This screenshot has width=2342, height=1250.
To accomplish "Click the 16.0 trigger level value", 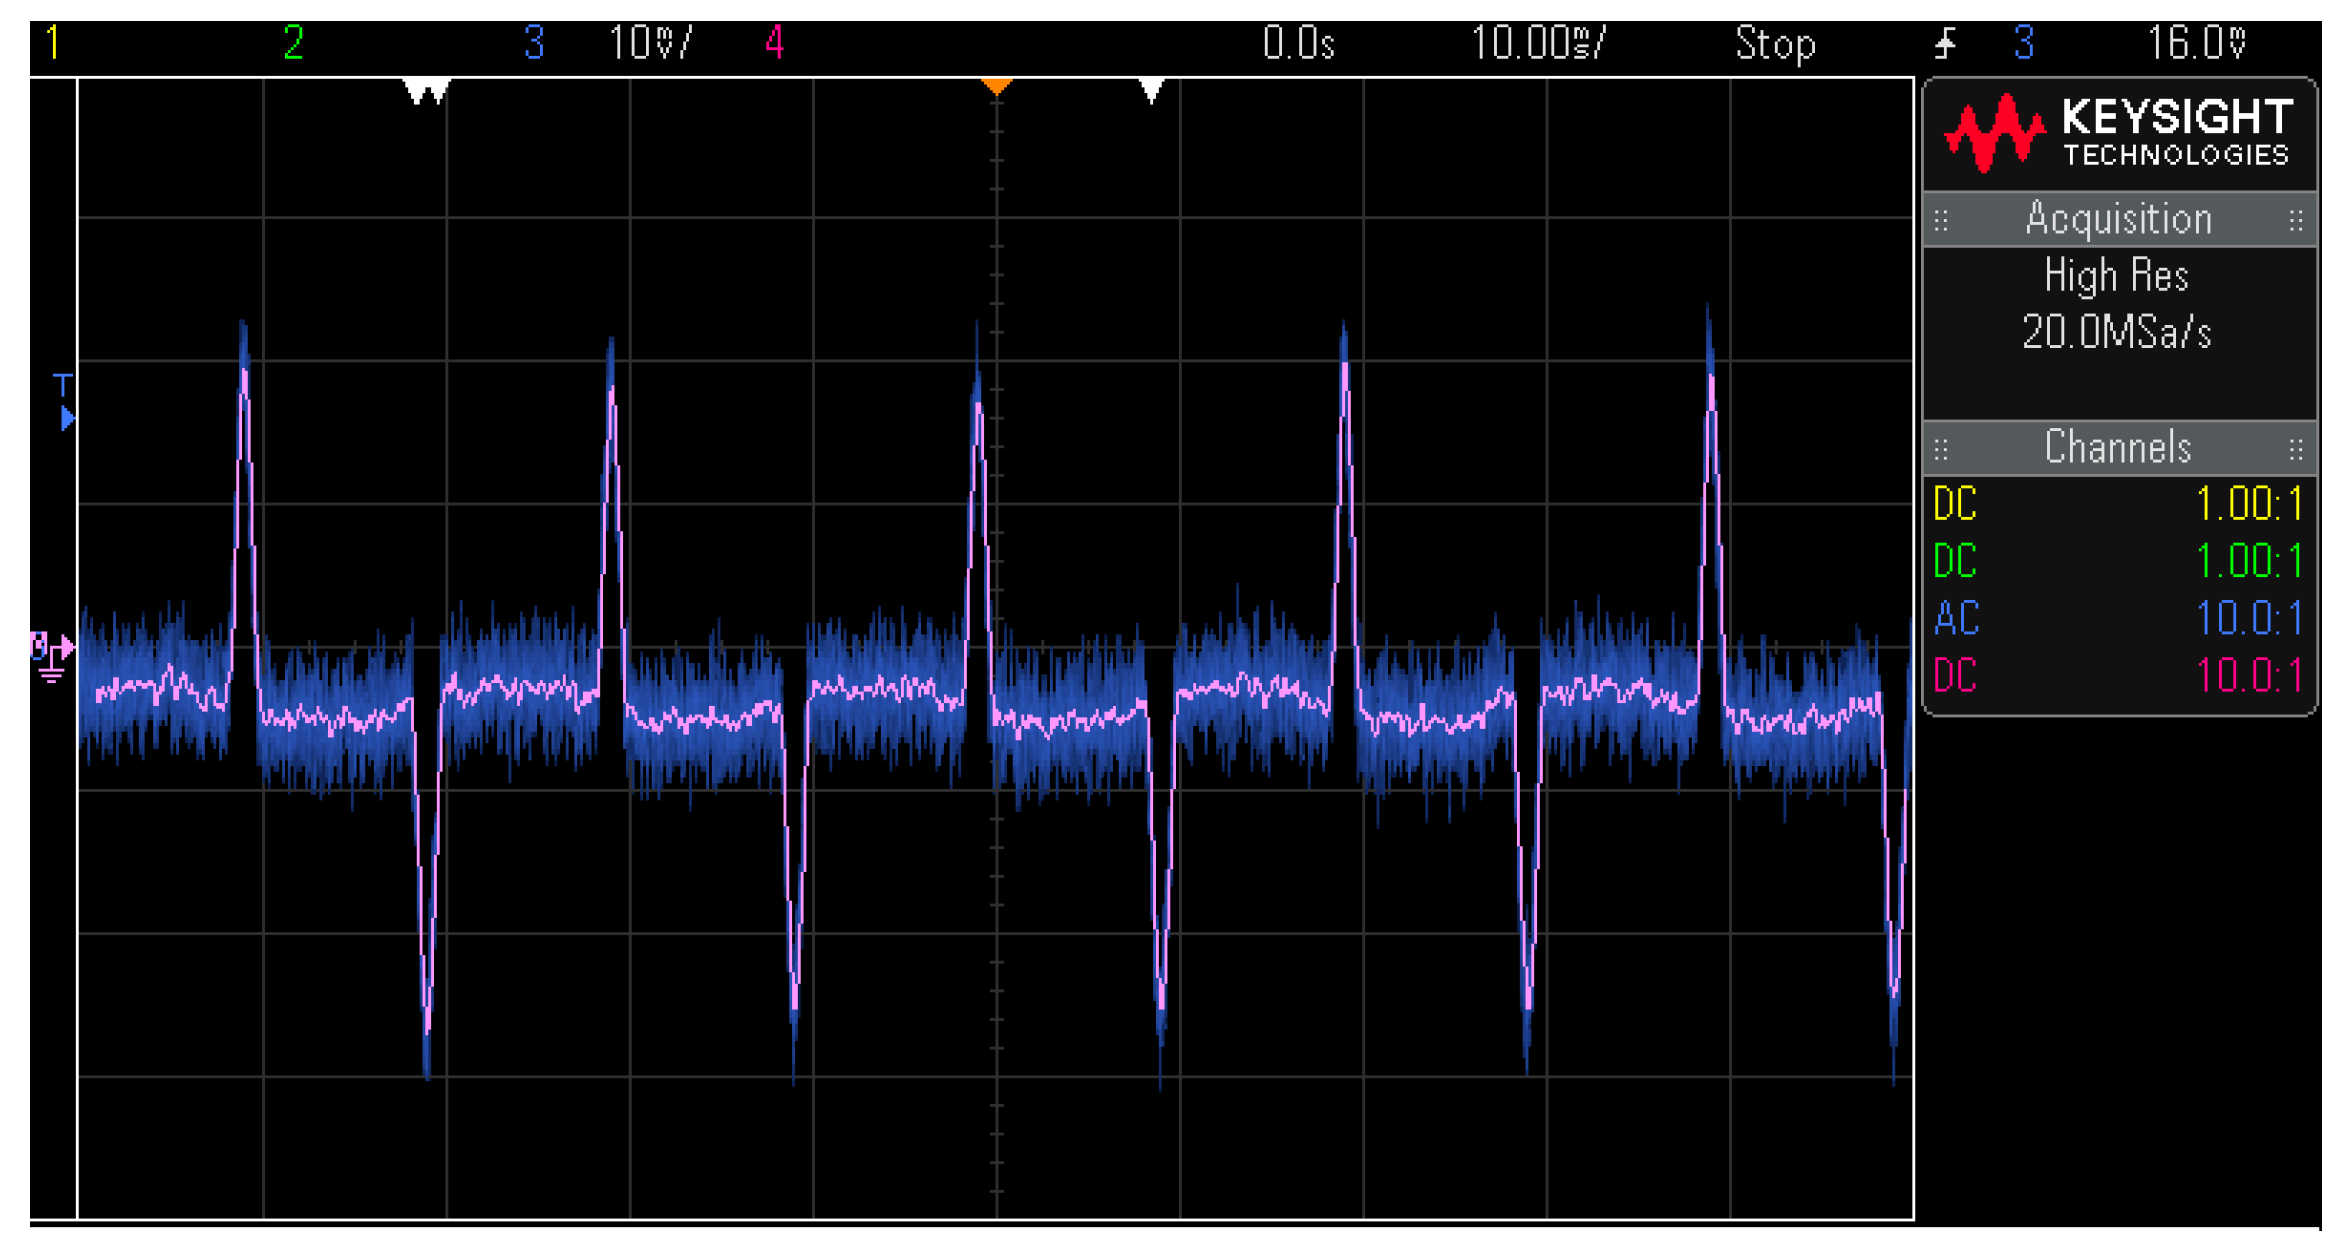I will click(2197, 43).
